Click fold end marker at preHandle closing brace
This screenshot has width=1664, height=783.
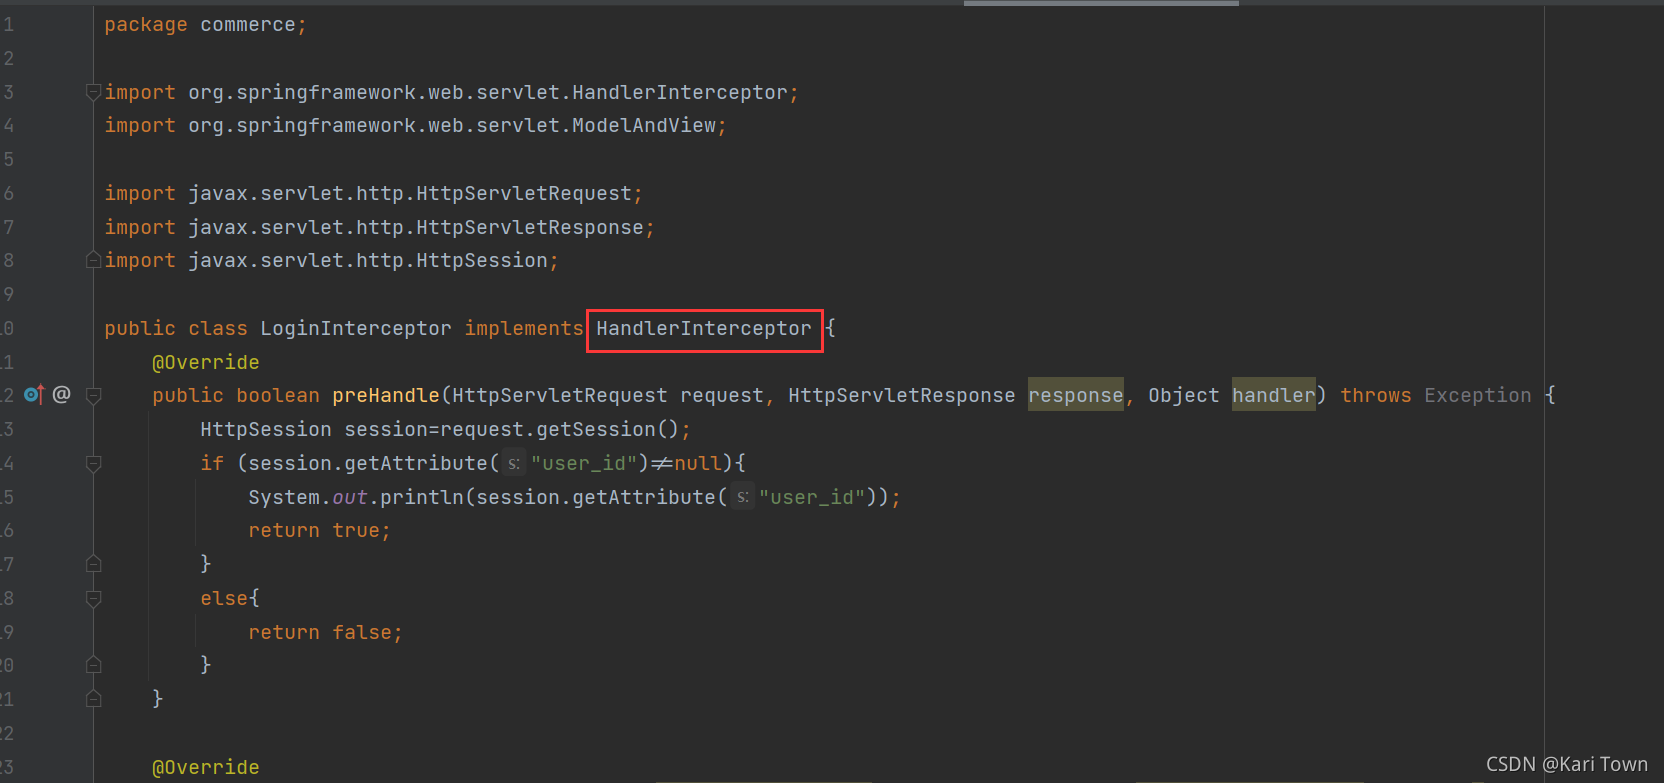pos(93,699)
